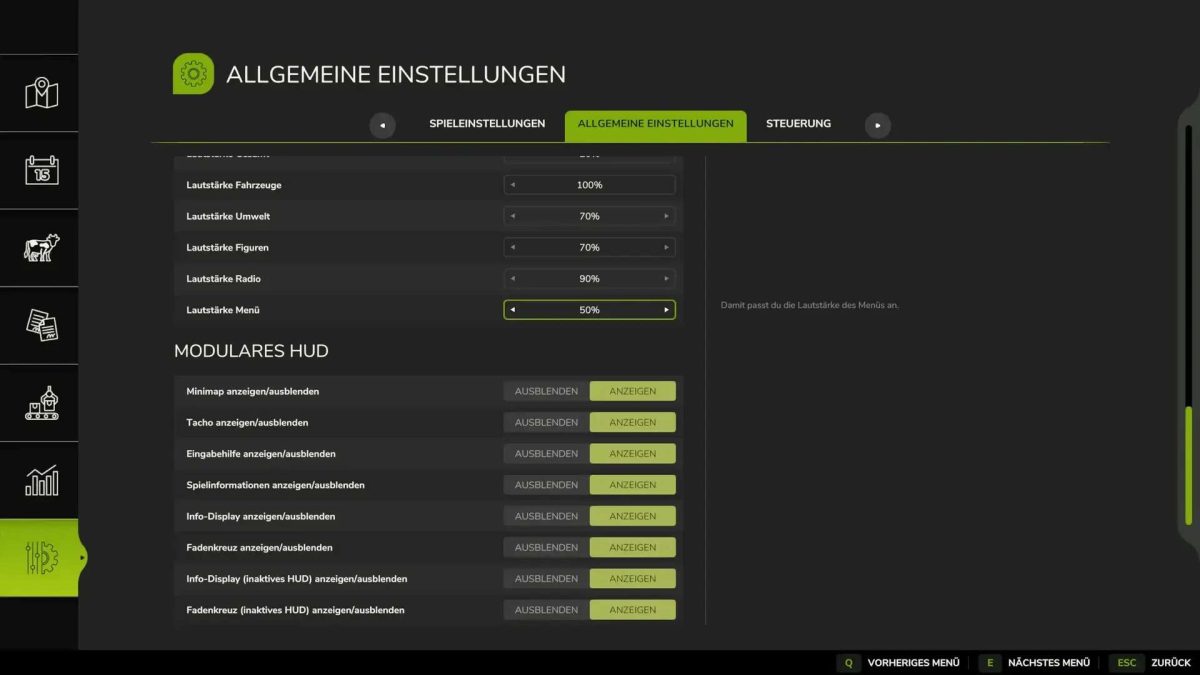1200x675 pixels.
Task: Open the map view from the sidebar
Action: point(39,94)
